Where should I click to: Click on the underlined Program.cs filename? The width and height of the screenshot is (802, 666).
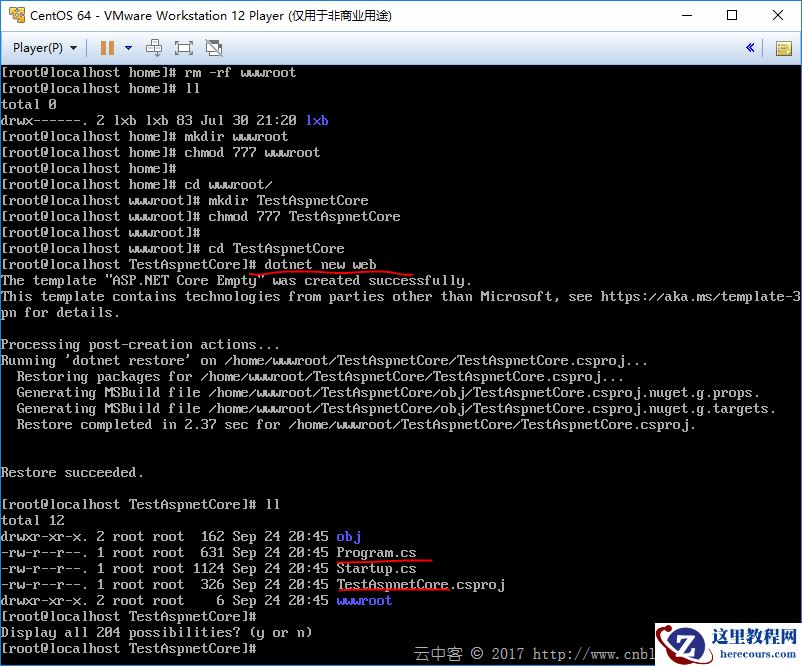(x=376, y=552)
